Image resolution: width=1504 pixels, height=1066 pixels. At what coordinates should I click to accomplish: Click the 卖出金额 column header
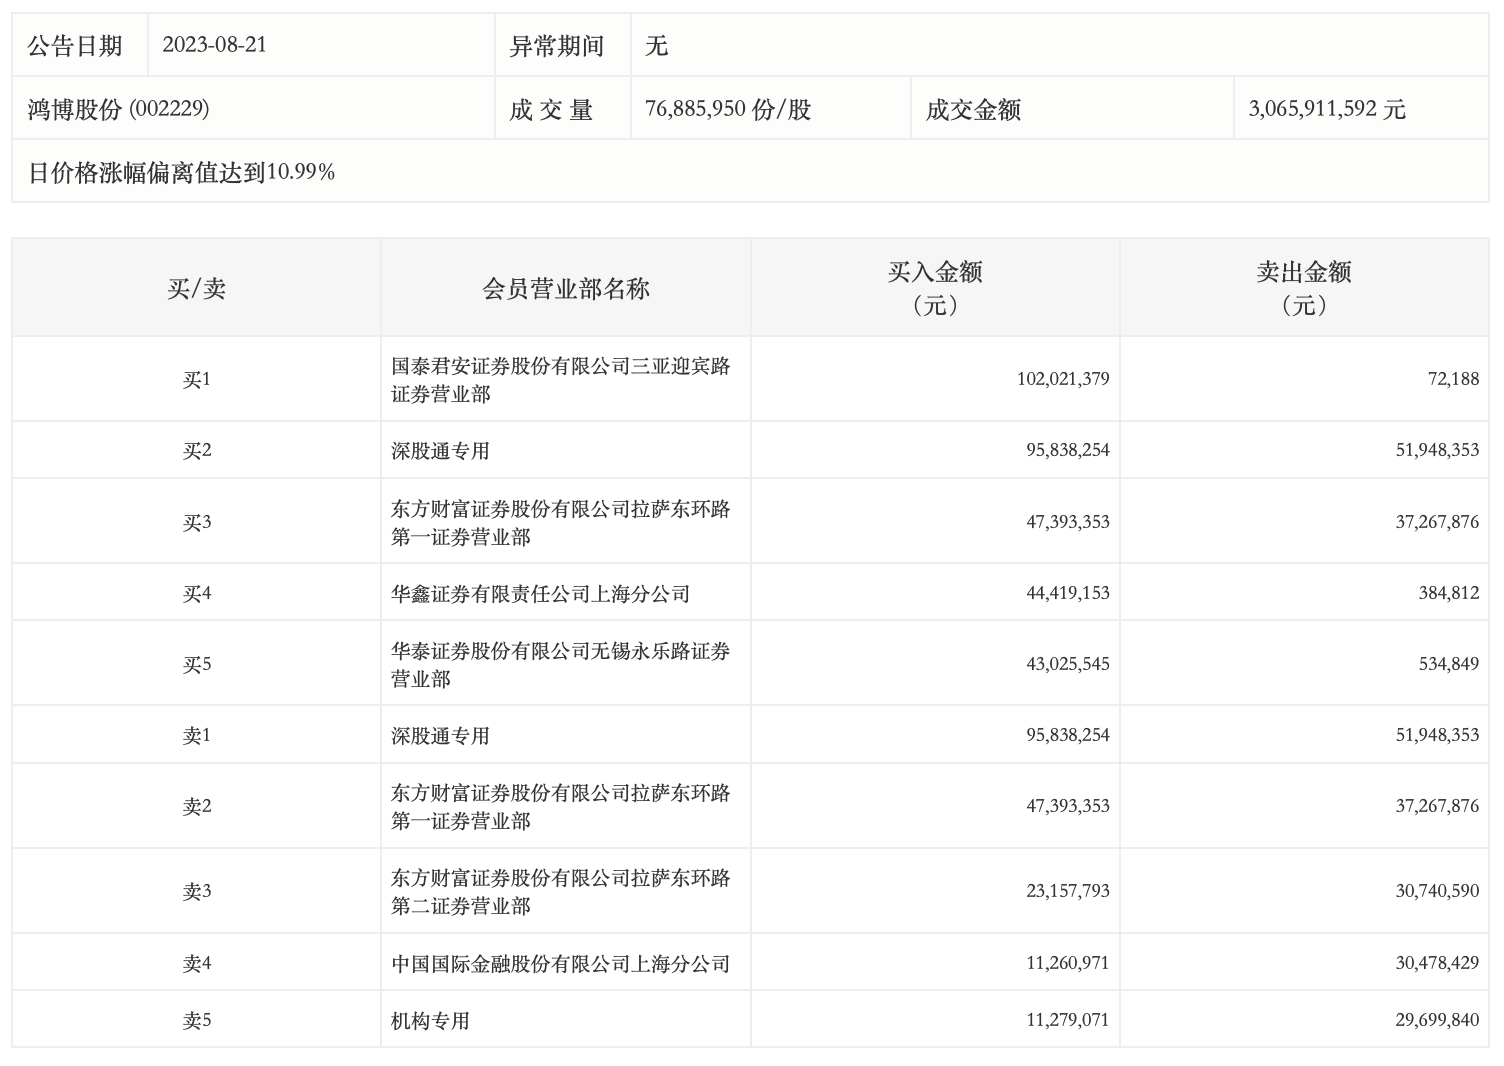click(x=1304, y=288)
